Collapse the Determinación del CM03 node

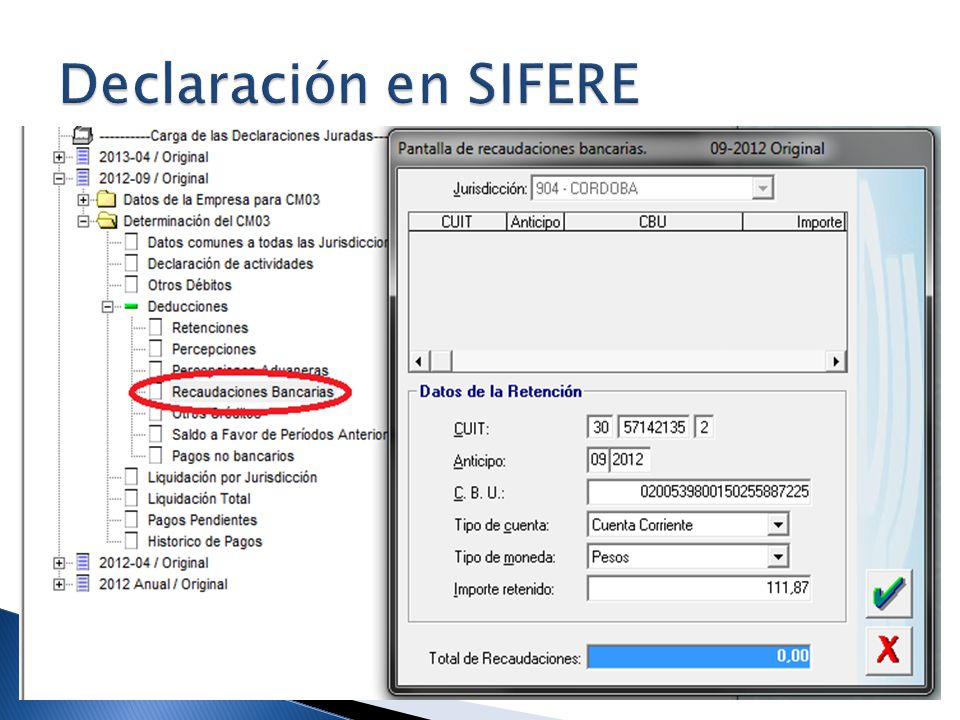[83, 221]
